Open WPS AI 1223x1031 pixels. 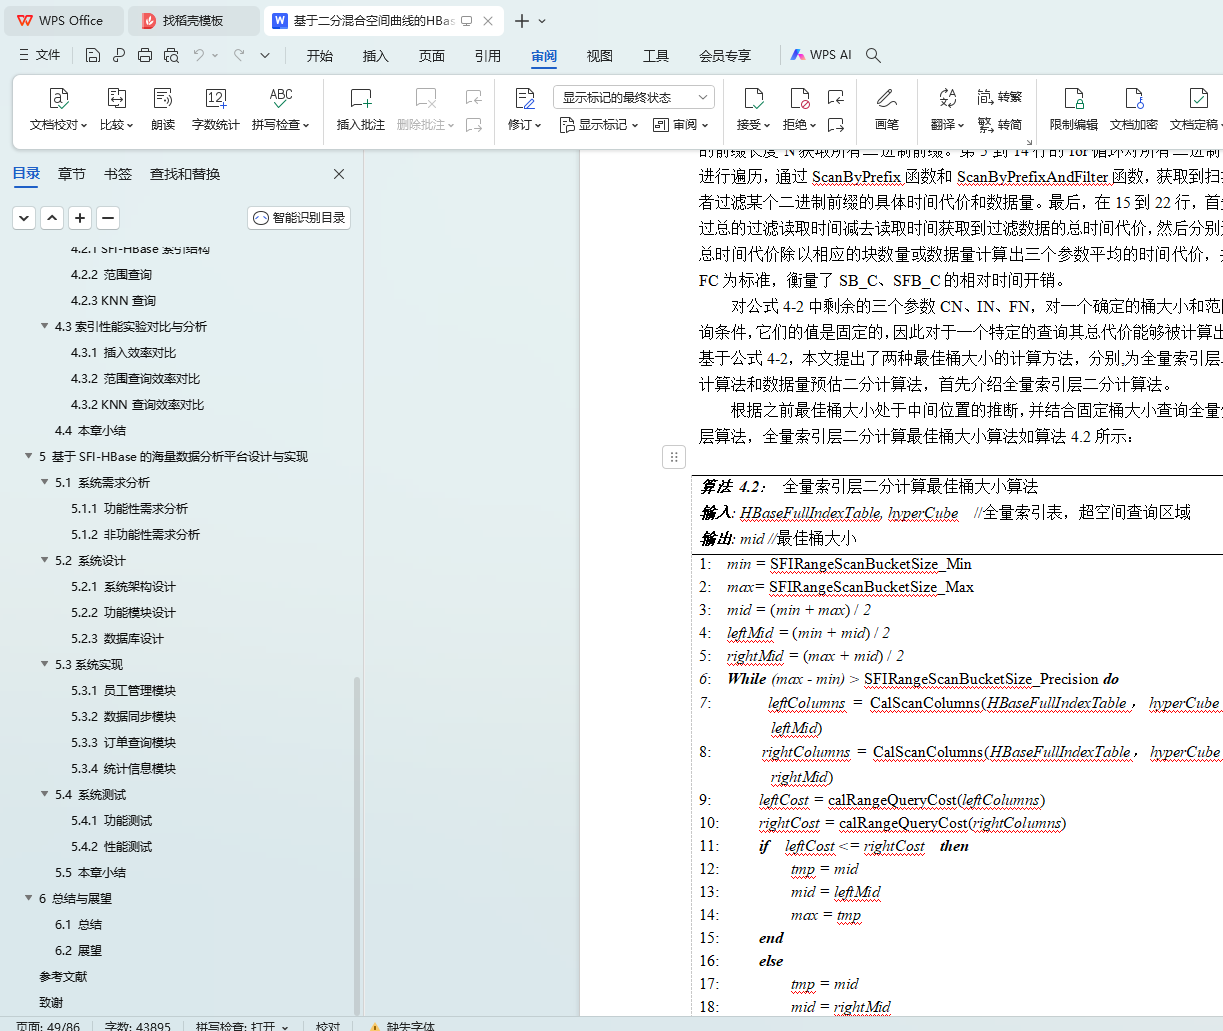(821, 56)
